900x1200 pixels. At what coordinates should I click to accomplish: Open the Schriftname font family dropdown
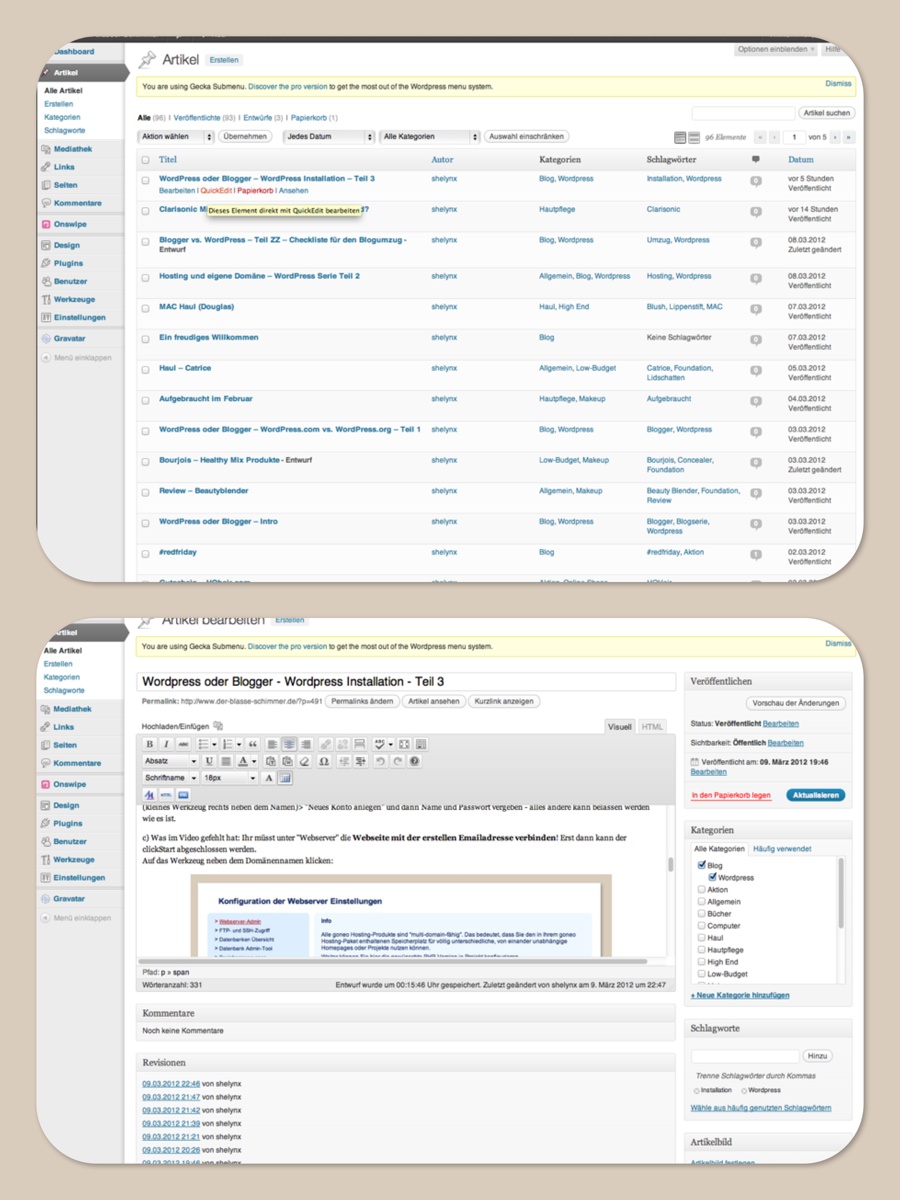point(171,777)
